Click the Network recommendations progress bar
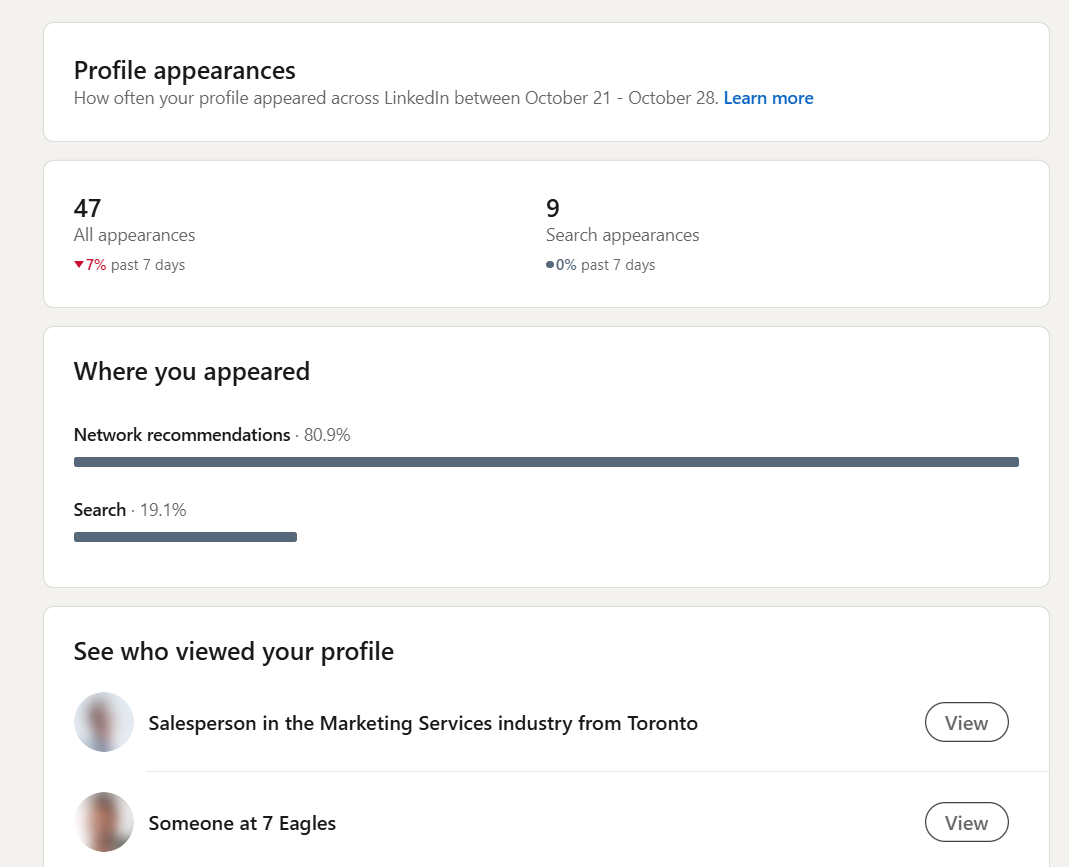1069x867 pixels. click(546, 461)
